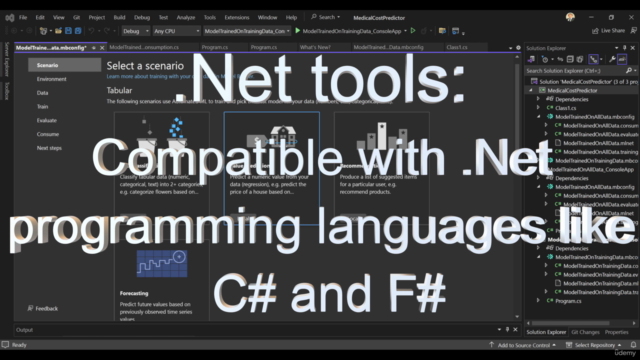Collapse all nodes in Solution Explorer
Screen dimensions: 640x360
(x=570, y=60)
